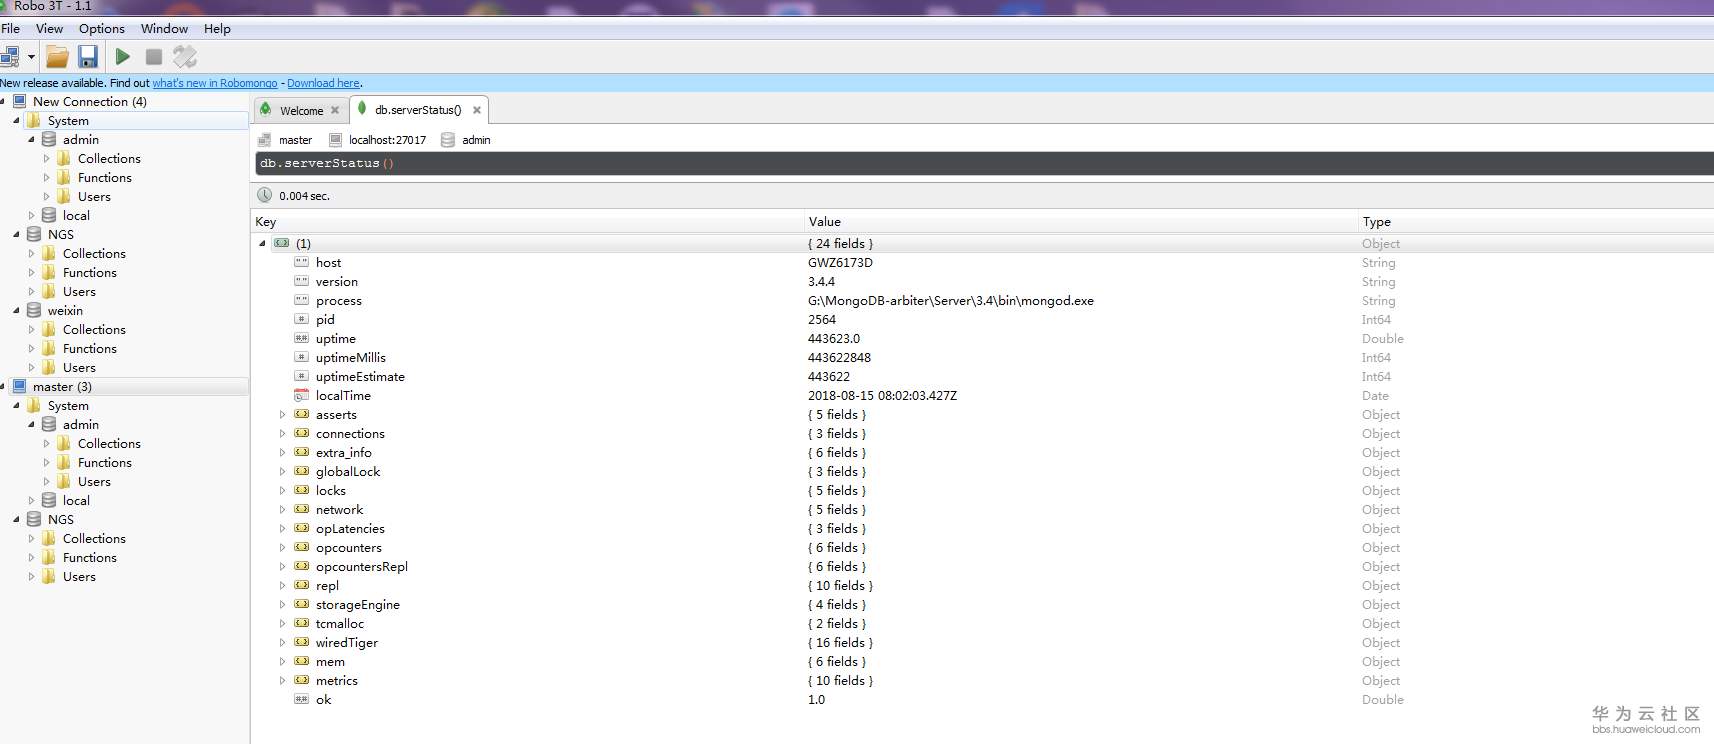
Task: Click the value 443622 of uptimeEstimate
Action: (829, 376)
